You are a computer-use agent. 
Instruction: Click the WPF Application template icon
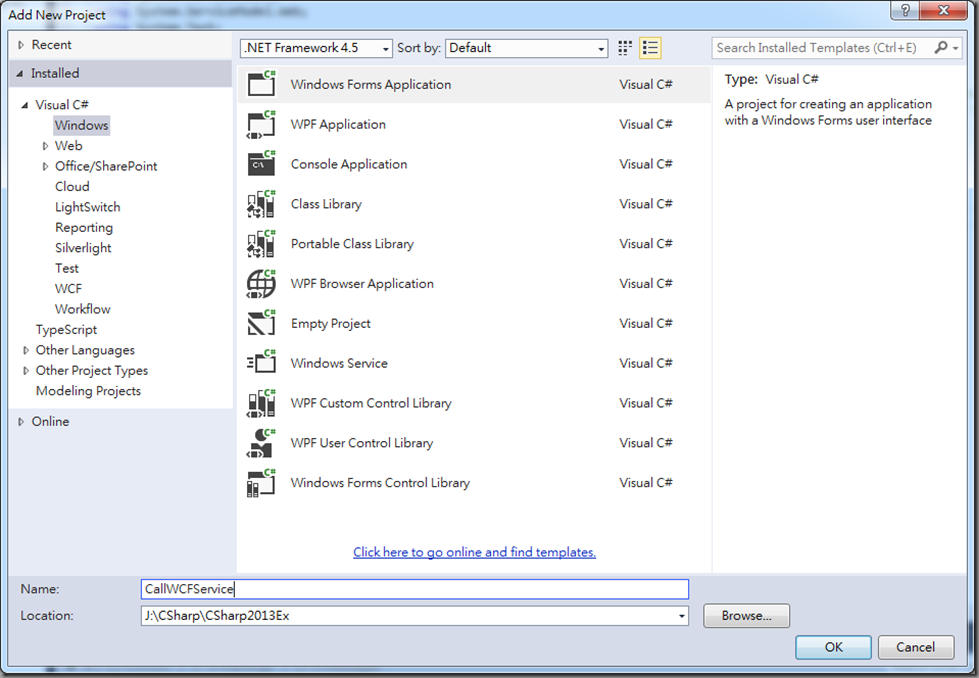(x=261, y=124)
